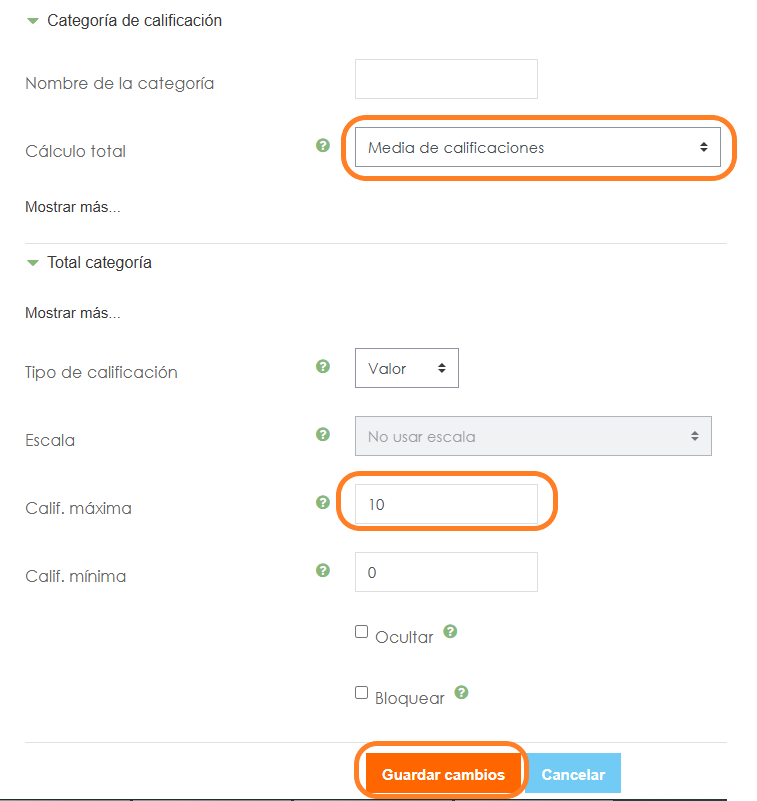
Task: Open help icon for Escala
Action: 323,434
